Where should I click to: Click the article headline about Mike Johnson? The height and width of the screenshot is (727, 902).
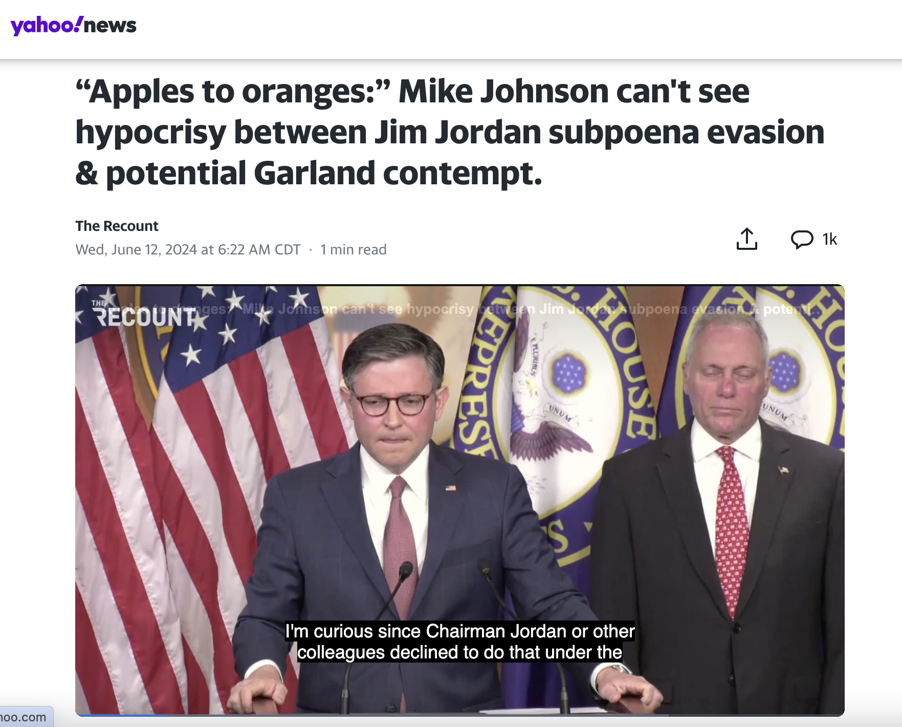pos(449,132)
